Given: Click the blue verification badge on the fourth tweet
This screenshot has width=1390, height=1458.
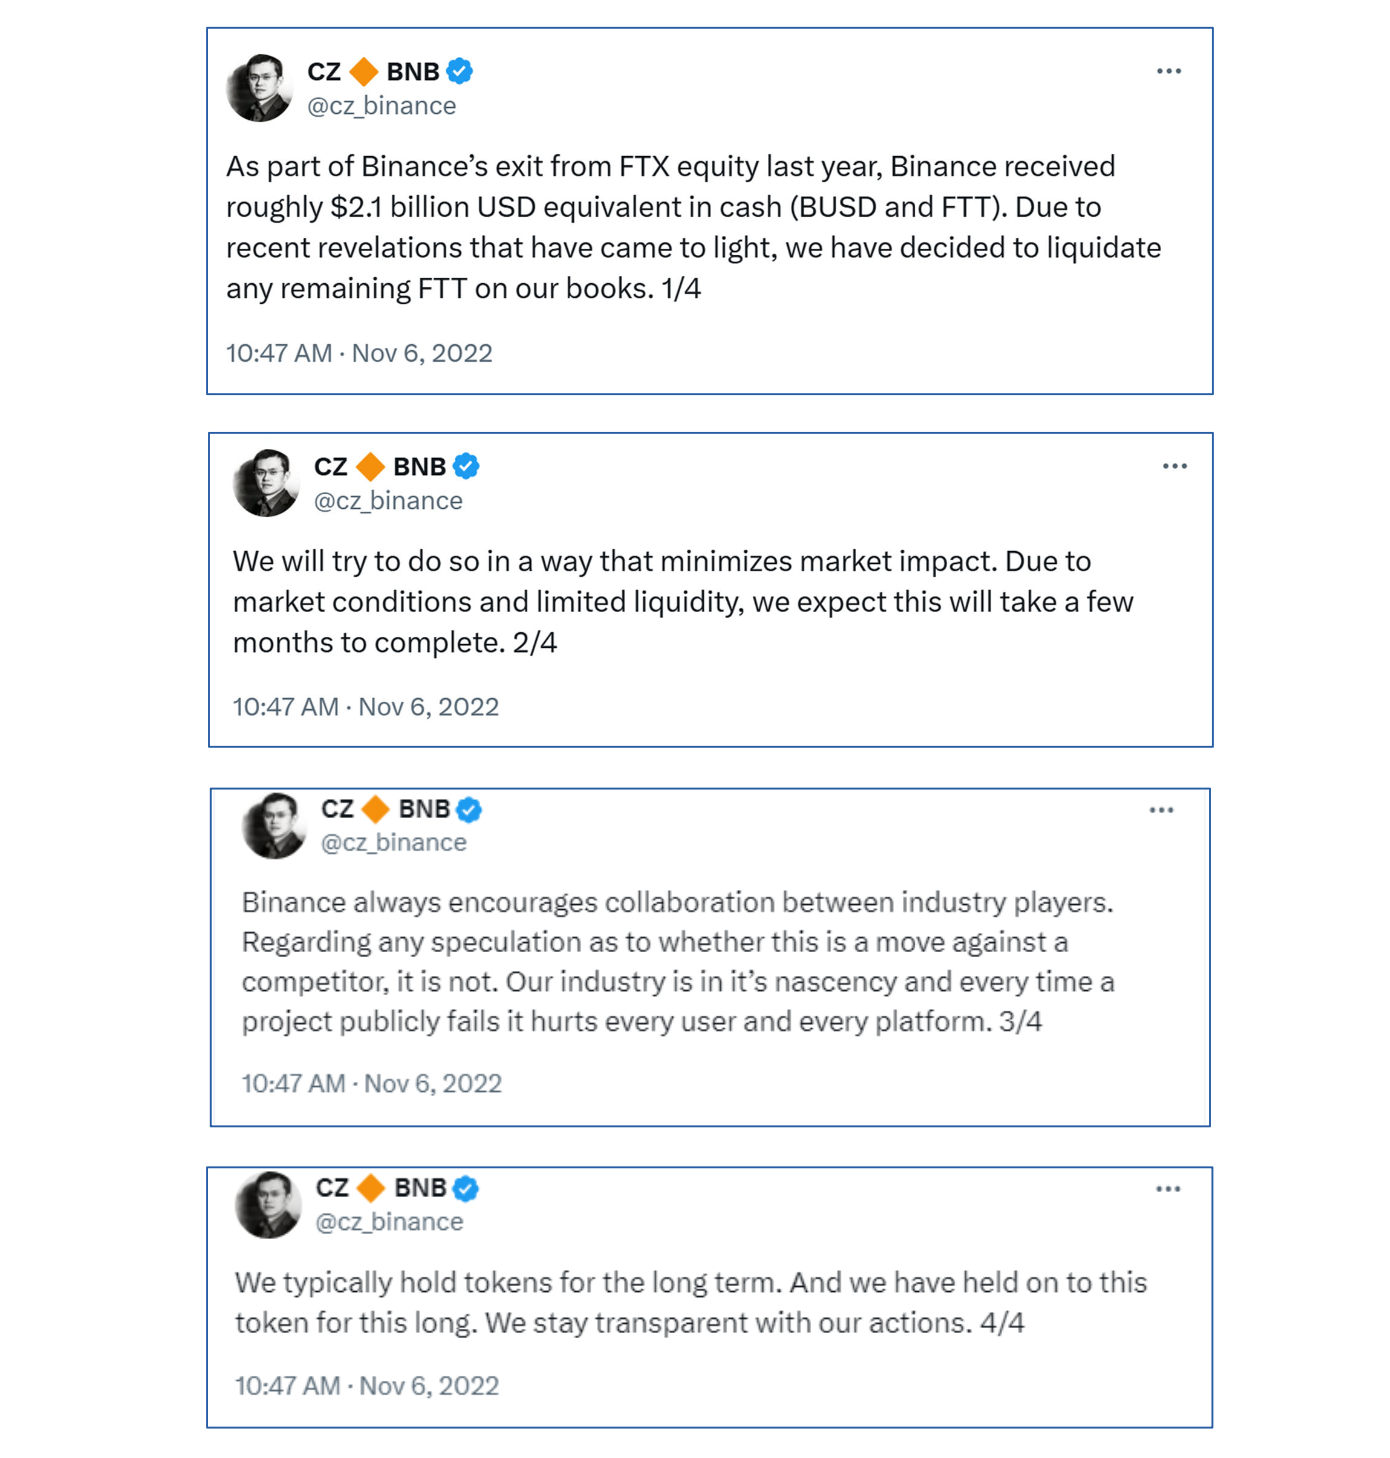Looking at the screenshot, I should click(x=466, y=1189).
